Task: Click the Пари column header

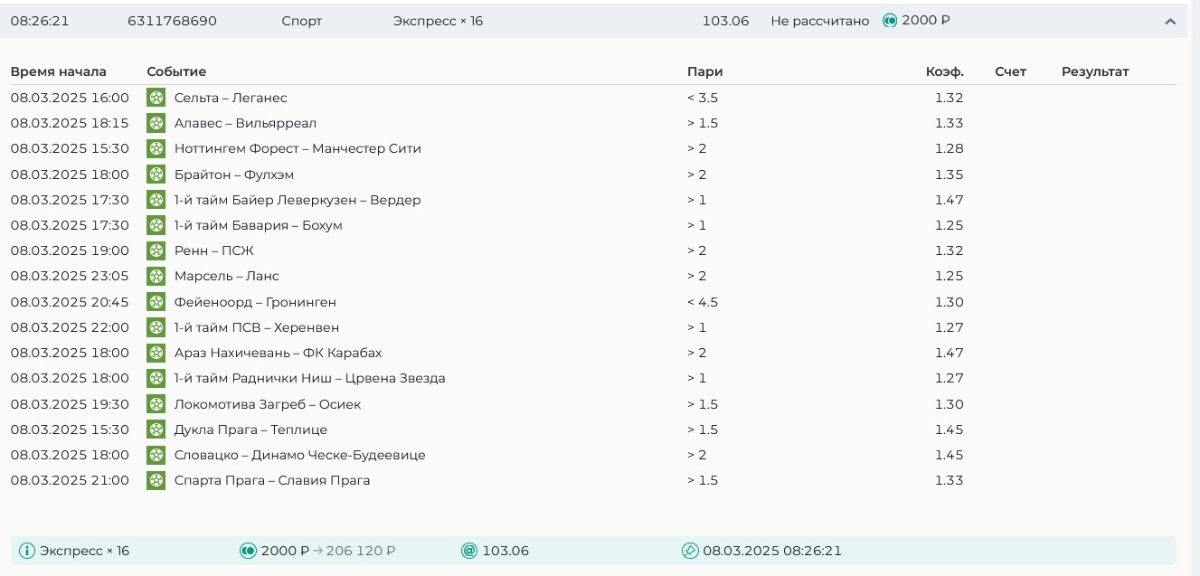Action: (x=705, y=72)
